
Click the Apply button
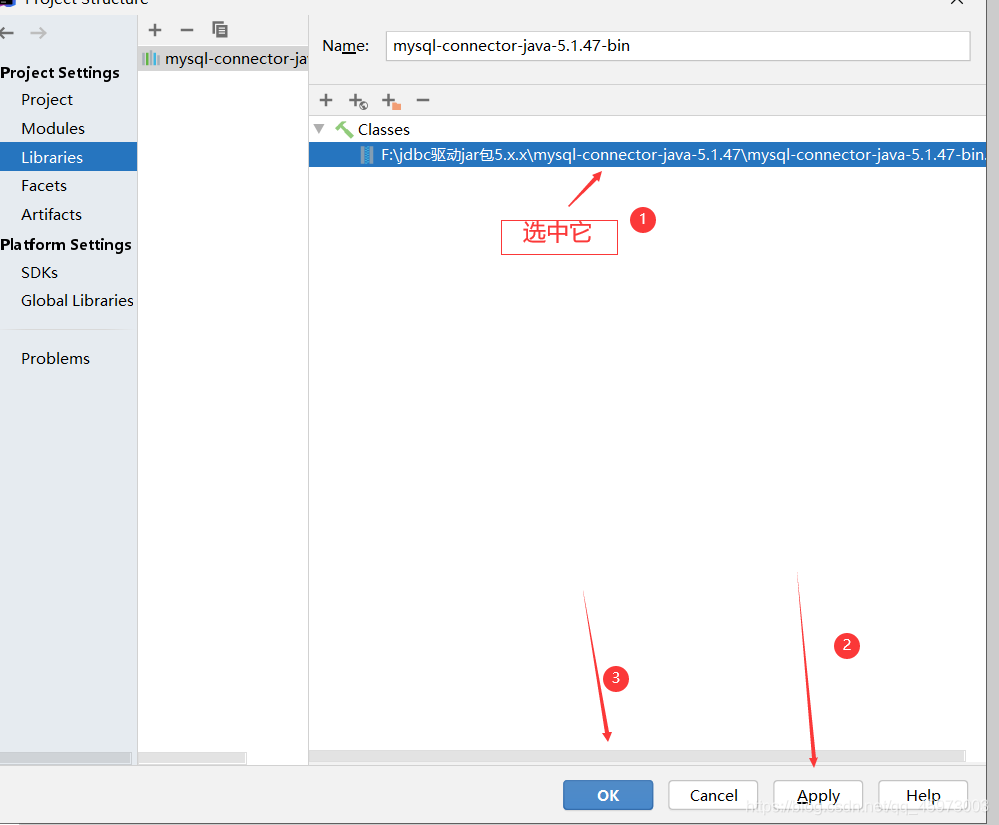pos(818,795)
